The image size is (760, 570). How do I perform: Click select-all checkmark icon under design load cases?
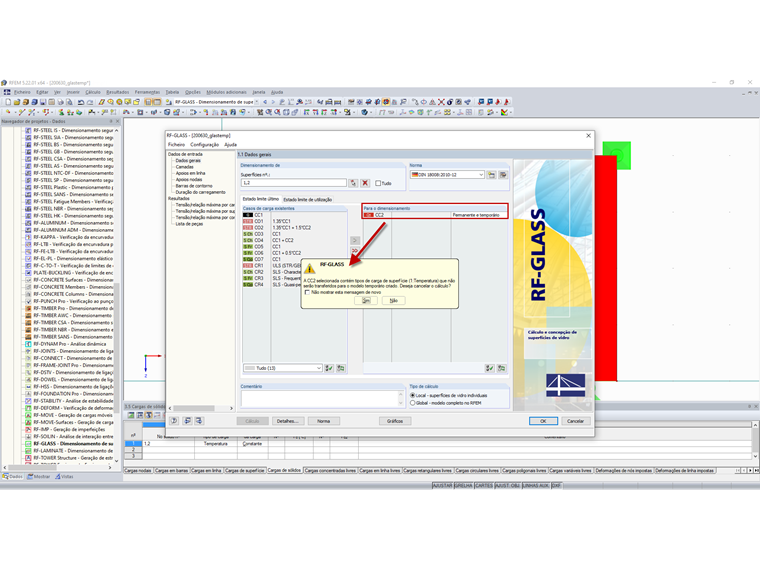[490, 368]
